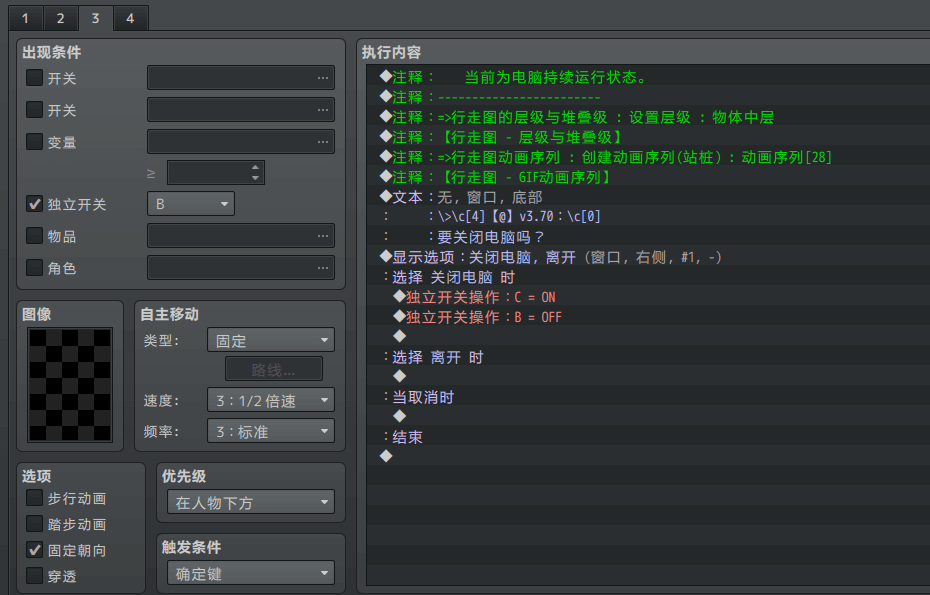The image size is (930, 595).
Task: Expand the 类型 movement type dropdown
Action: [270, 340]
